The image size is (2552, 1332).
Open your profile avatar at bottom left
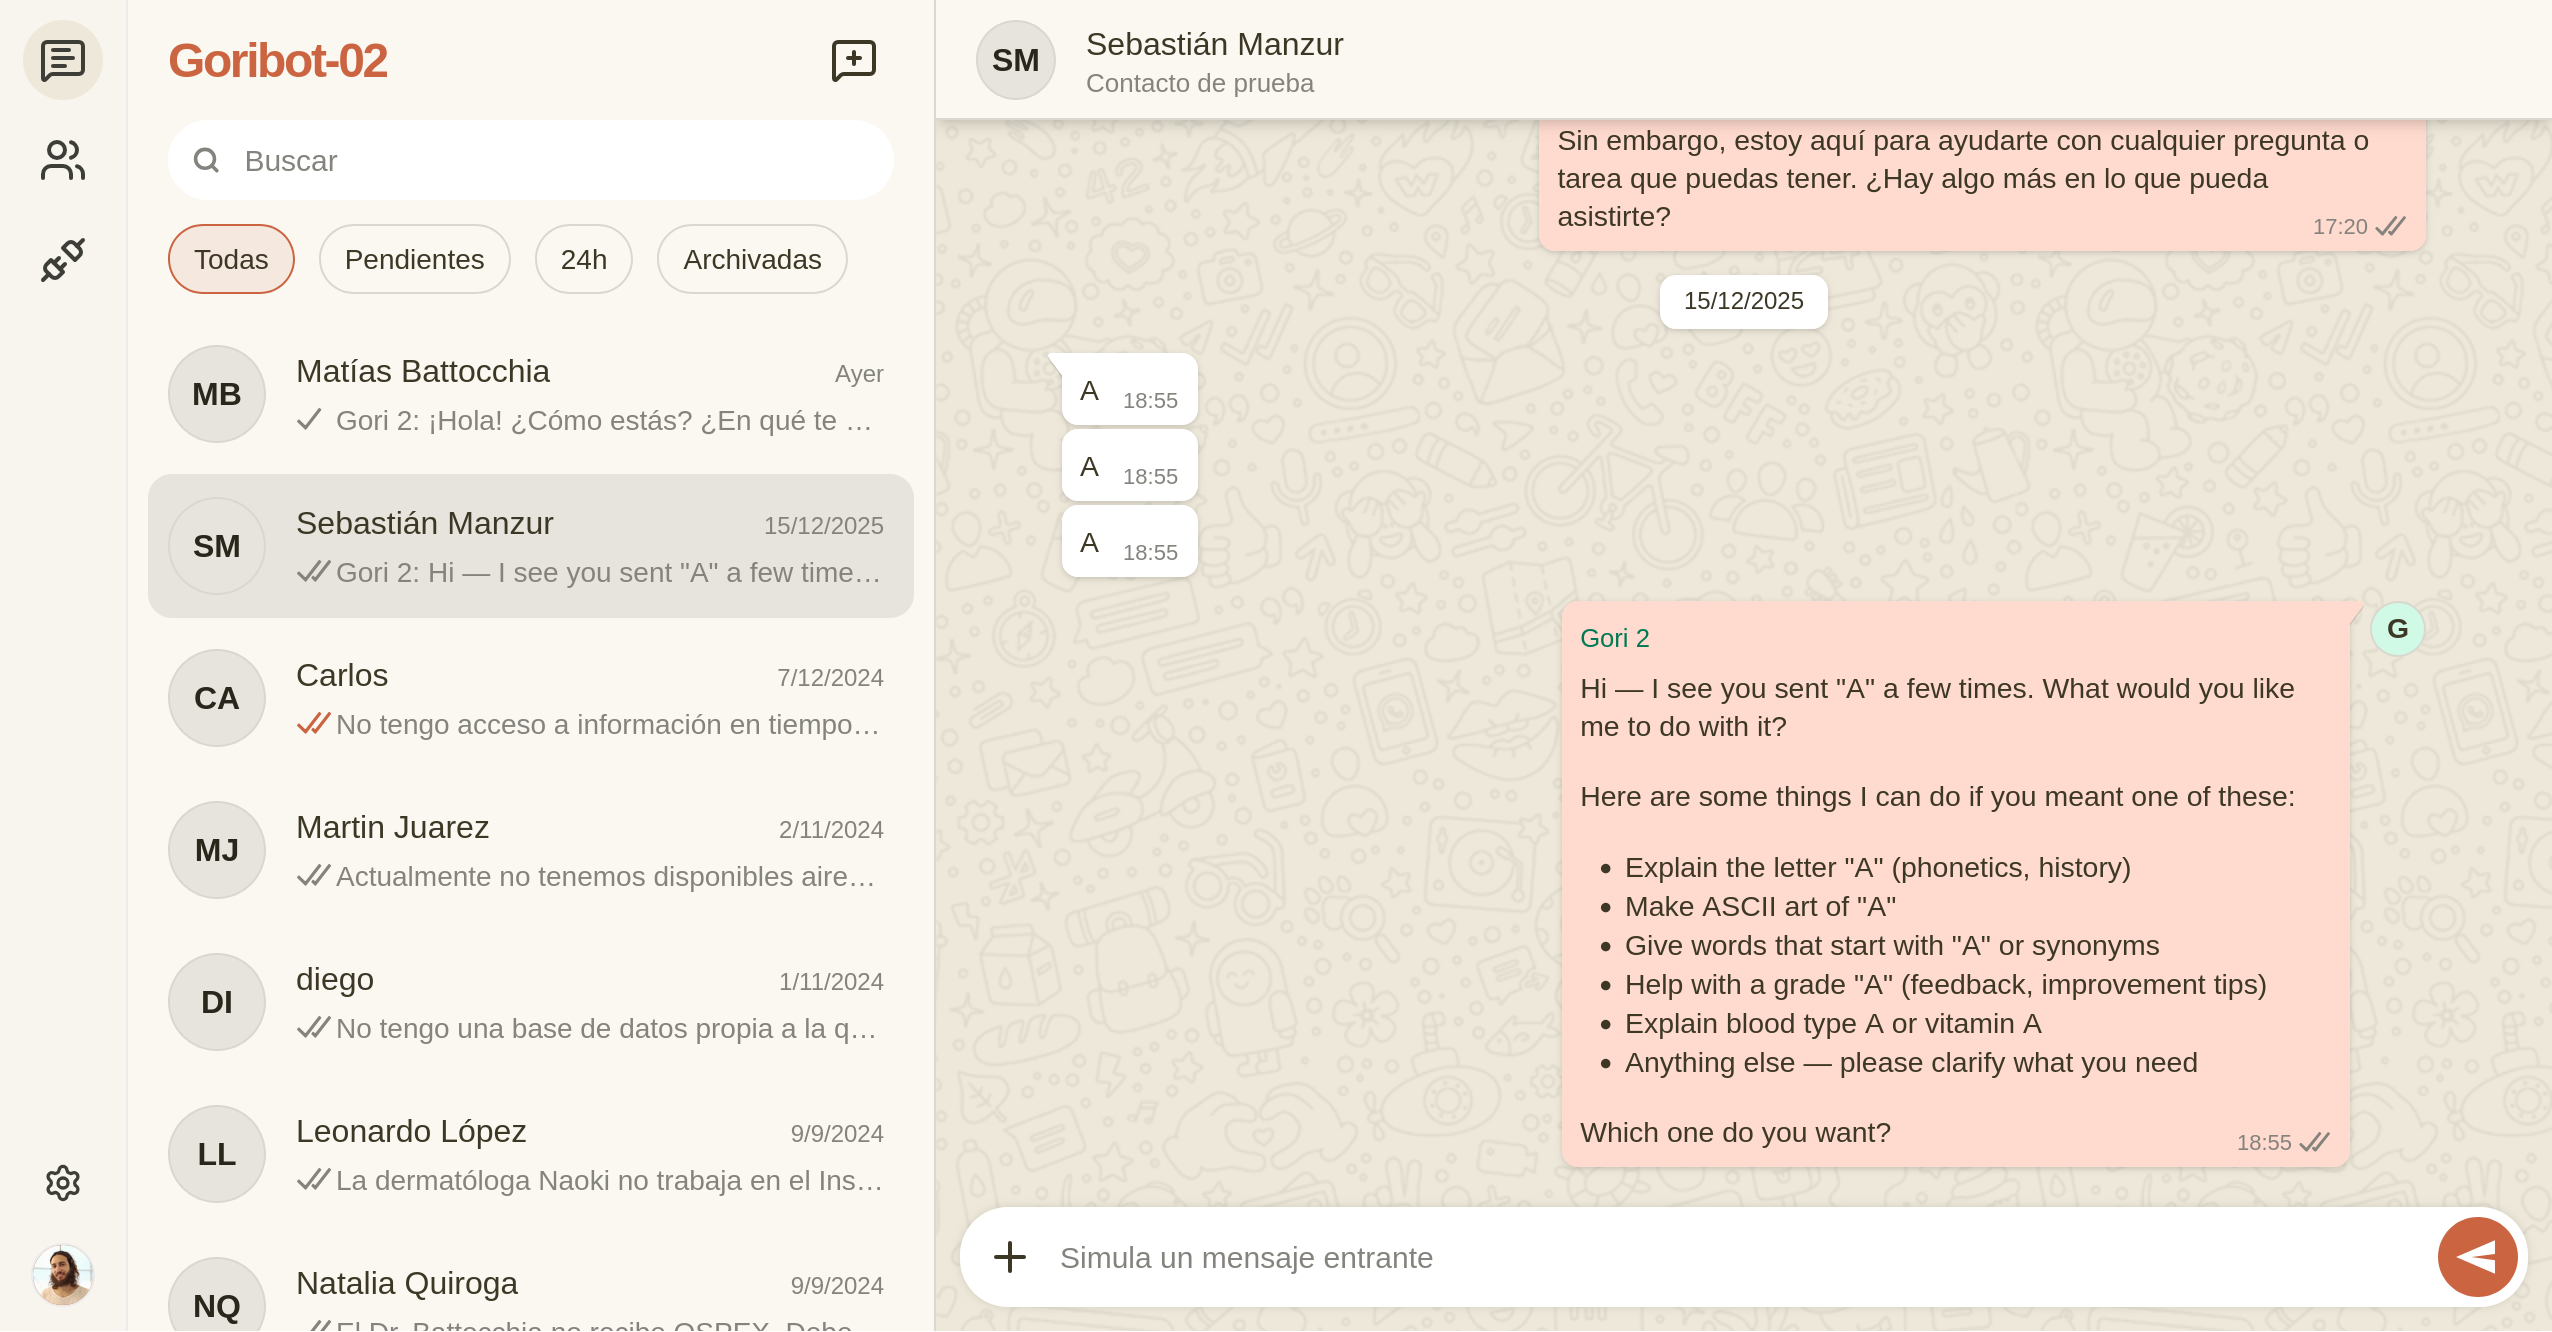(63, 1275)
